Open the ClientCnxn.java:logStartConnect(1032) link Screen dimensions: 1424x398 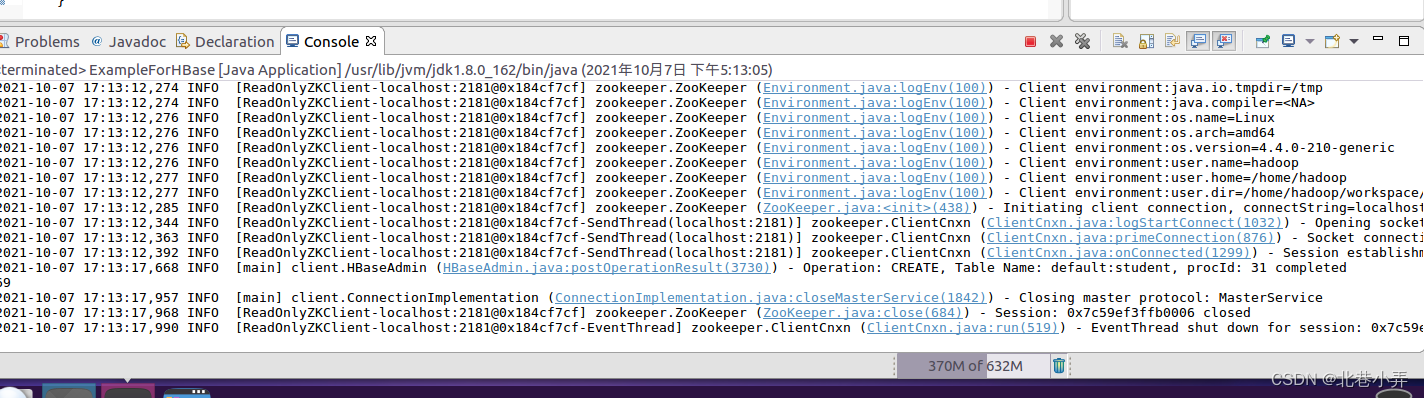[1136, 223]
